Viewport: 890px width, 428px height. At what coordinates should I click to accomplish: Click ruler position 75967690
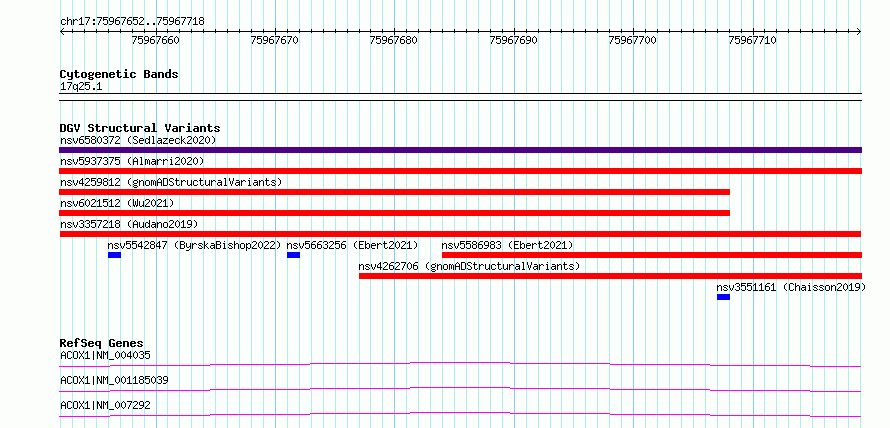click(x=514, y=40)
